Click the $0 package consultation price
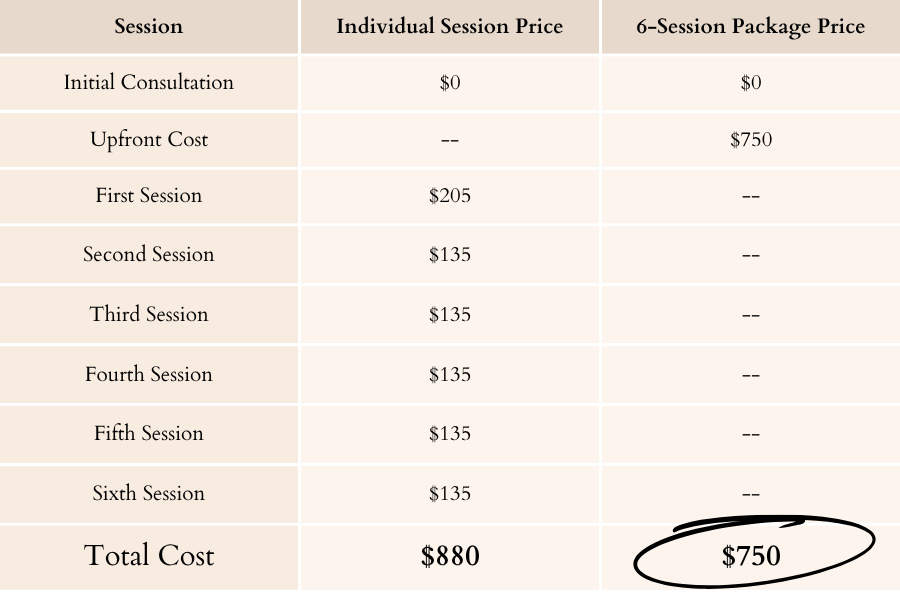Screen dimensions: 900x600 751,83
